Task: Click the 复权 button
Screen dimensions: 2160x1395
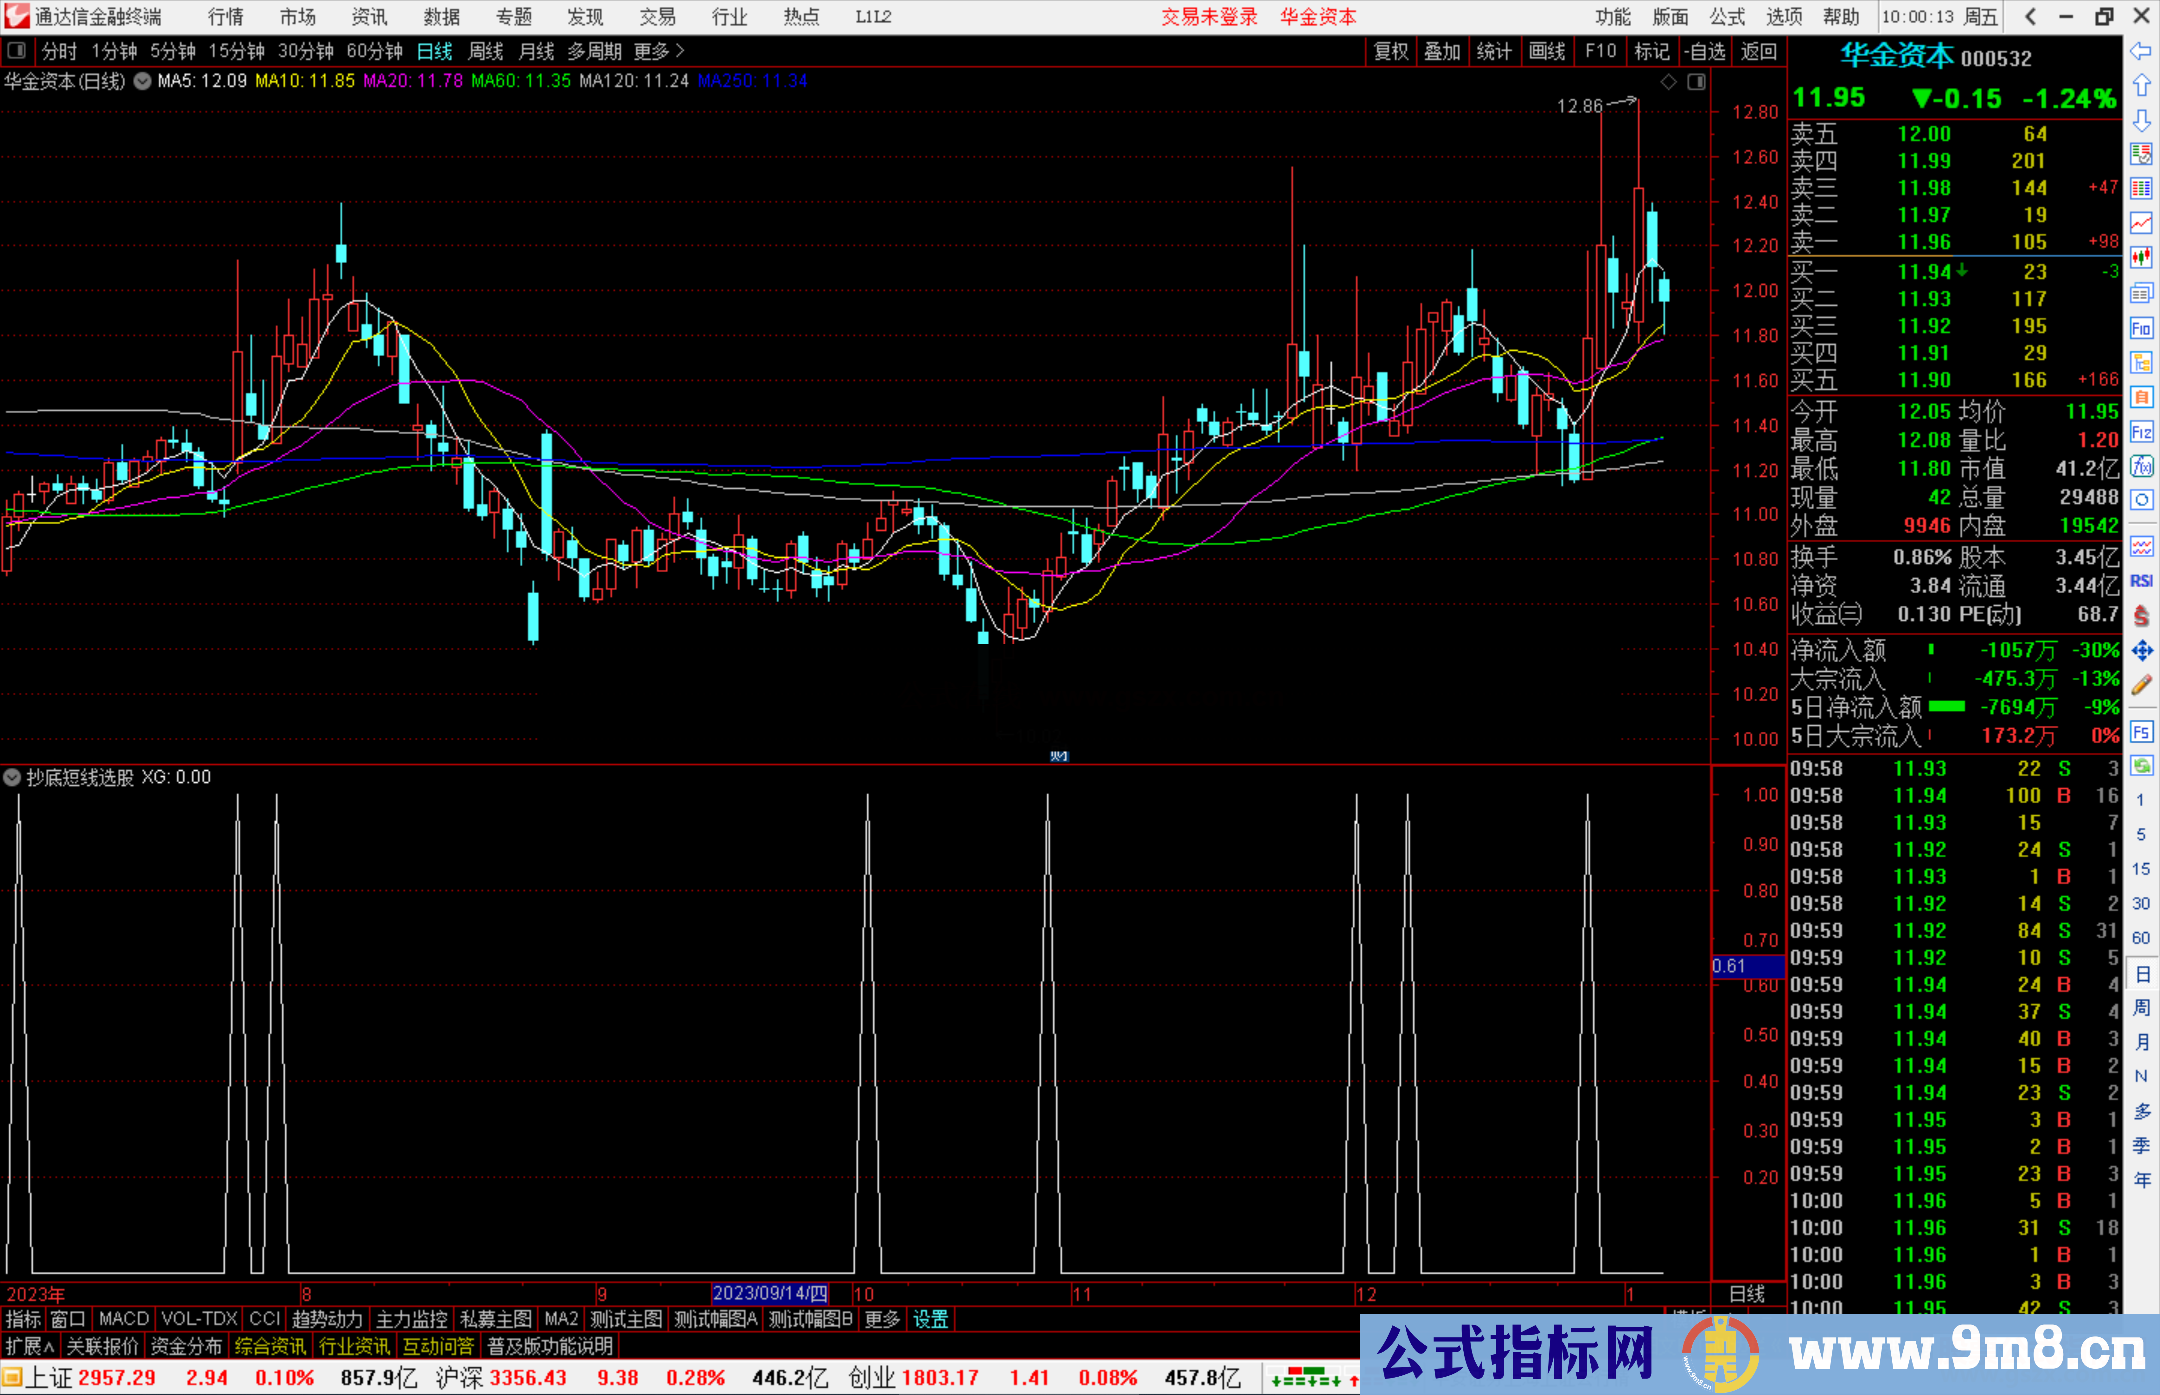Action: (1391, 51)
